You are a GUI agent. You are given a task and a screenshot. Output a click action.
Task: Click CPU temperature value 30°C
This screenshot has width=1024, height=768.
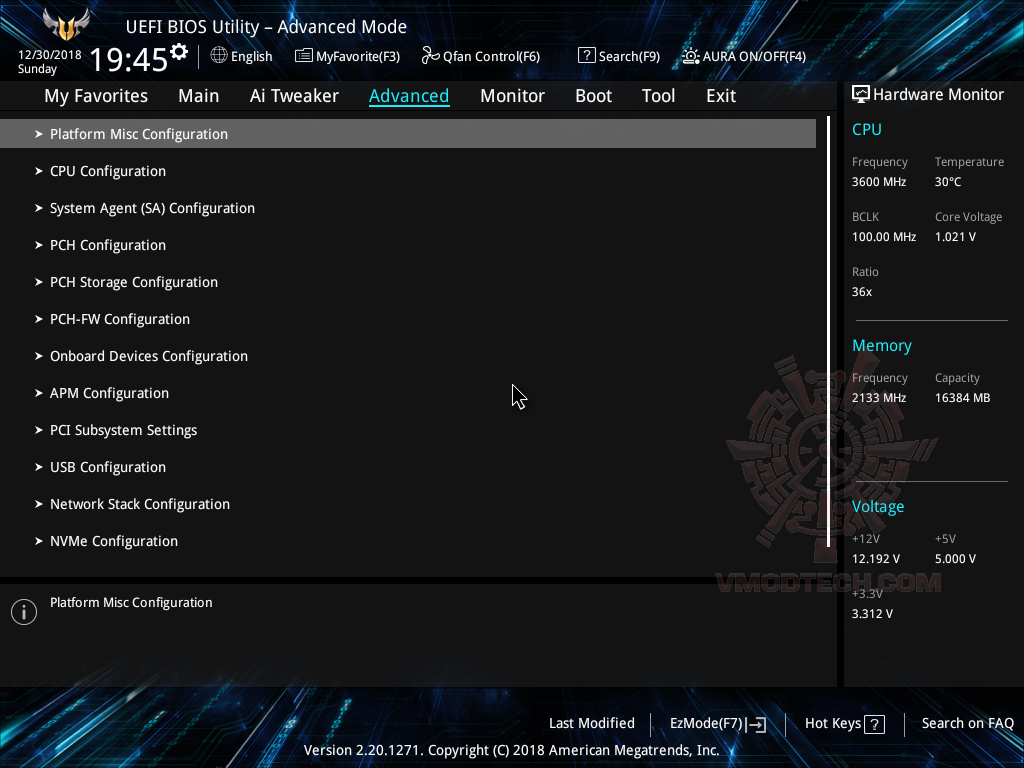pos(948,182)
